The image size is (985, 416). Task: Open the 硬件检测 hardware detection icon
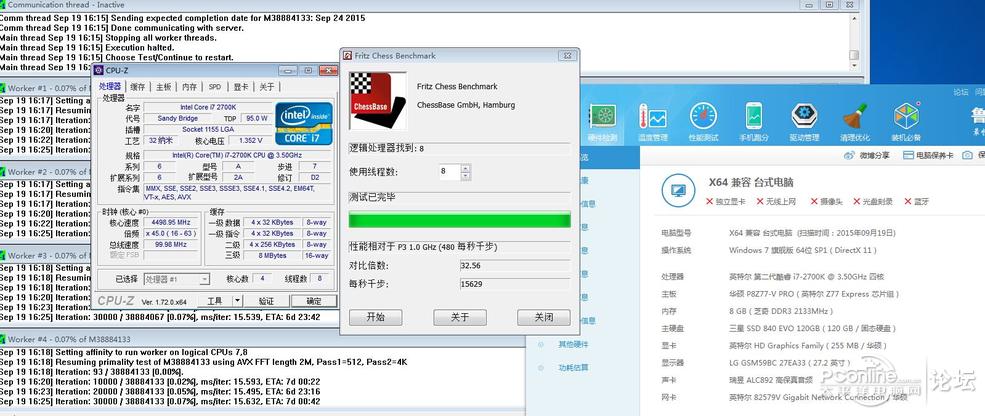coord(602,121)
